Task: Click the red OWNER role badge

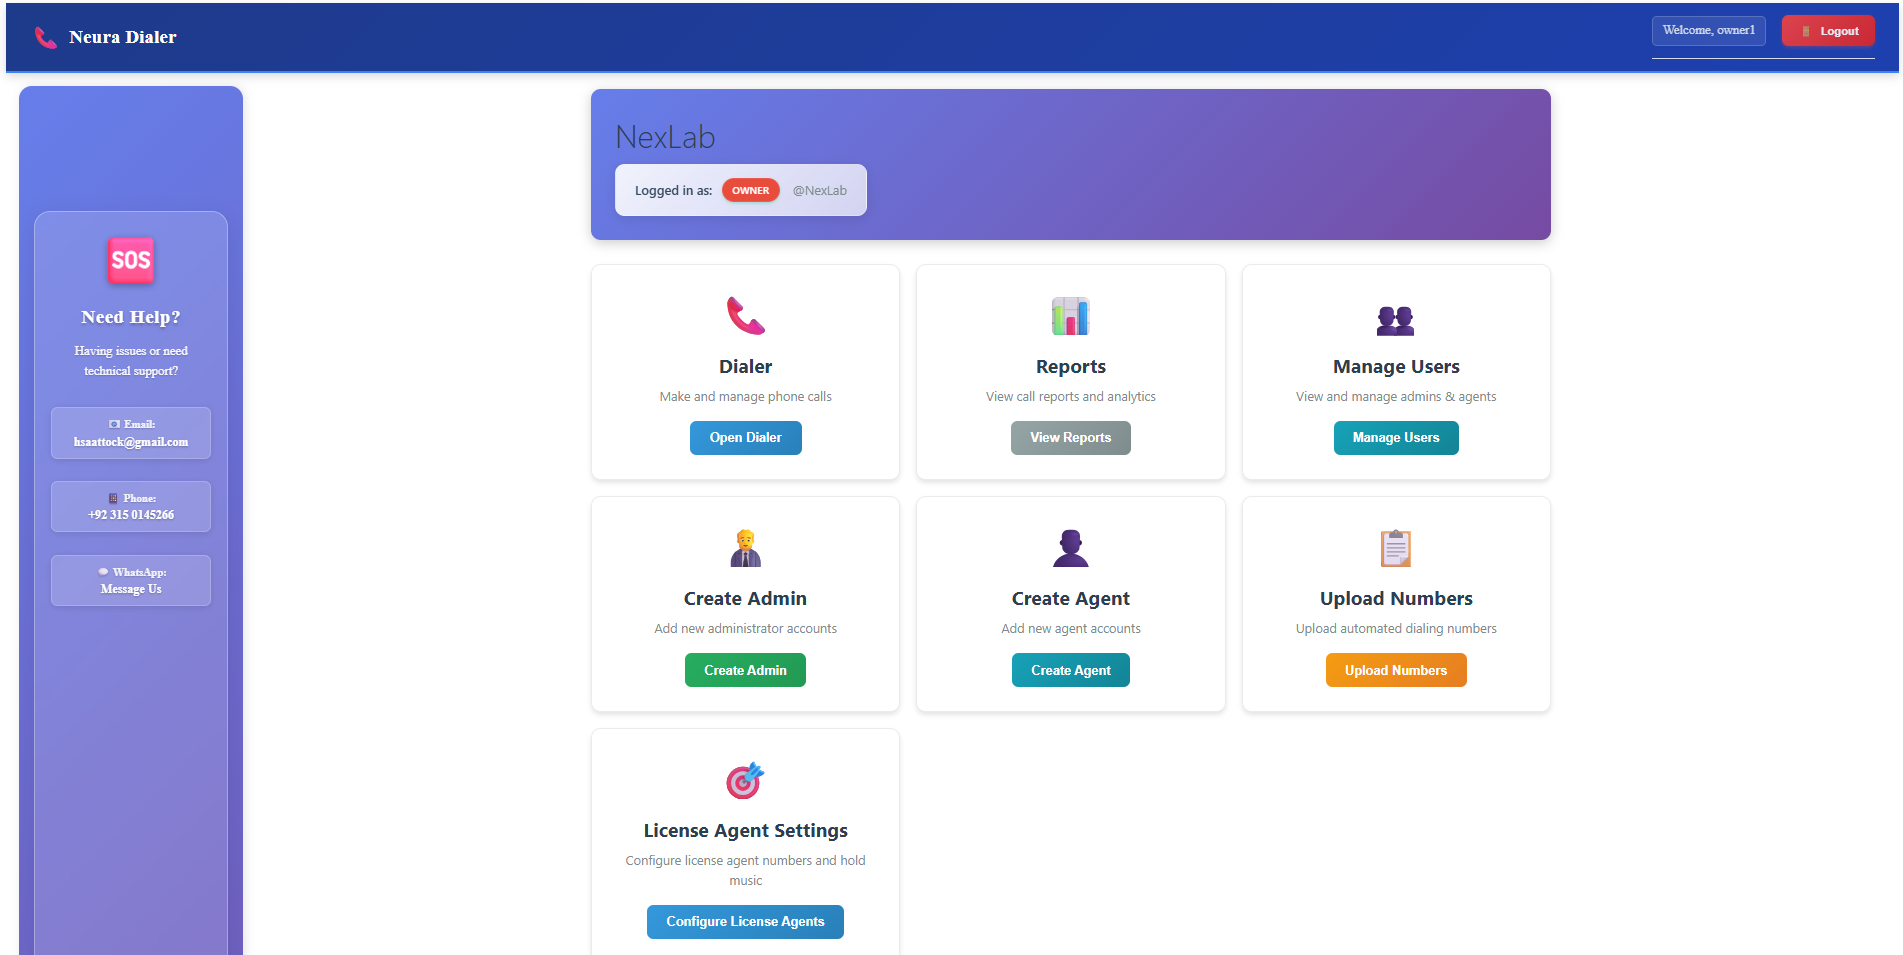Action: point(750,191)
